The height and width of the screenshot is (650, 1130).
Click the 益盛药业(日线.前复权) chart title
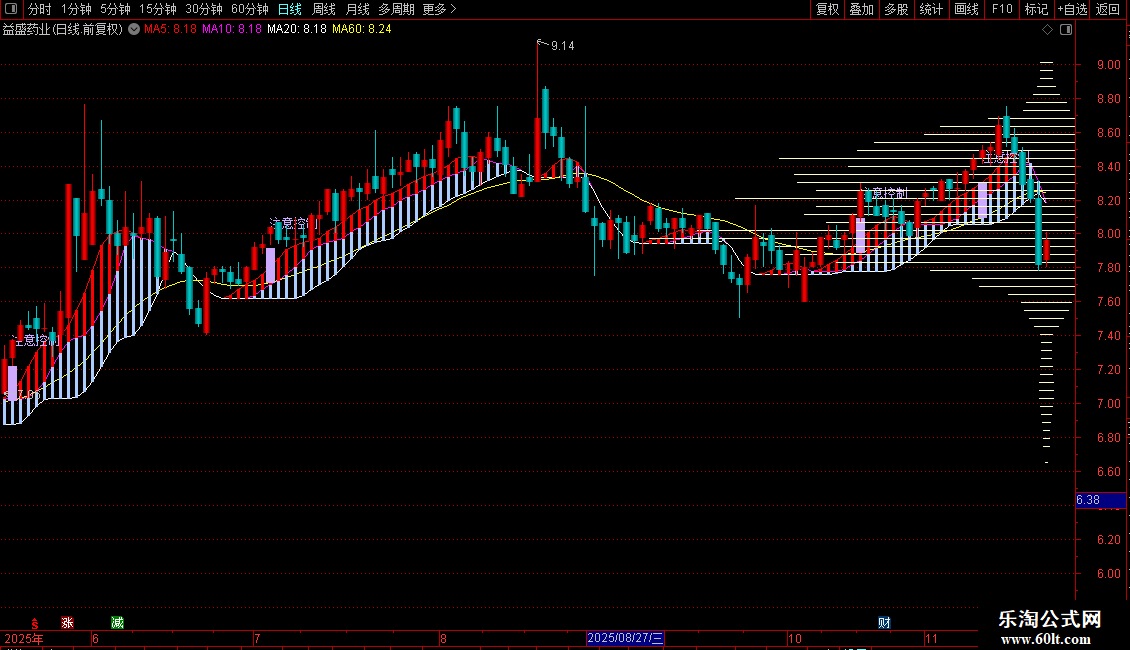point(63,29)
